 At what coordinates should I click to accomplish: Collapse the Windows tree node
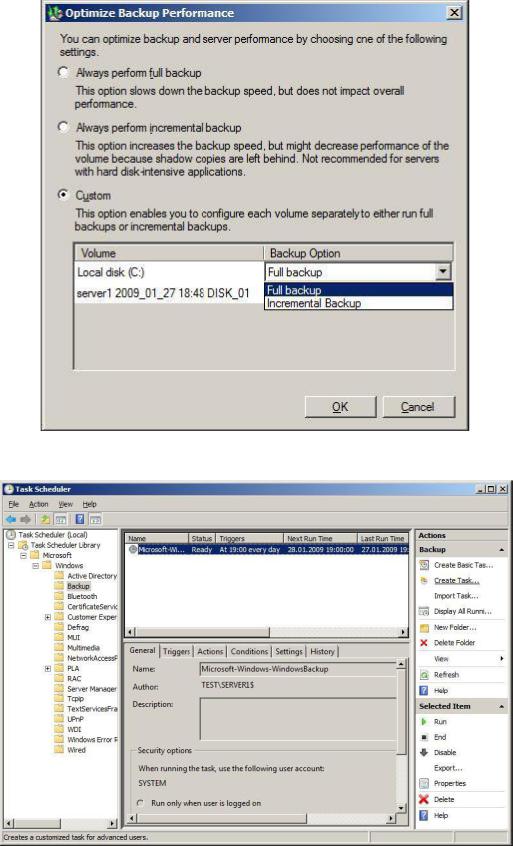click(36, 565)
